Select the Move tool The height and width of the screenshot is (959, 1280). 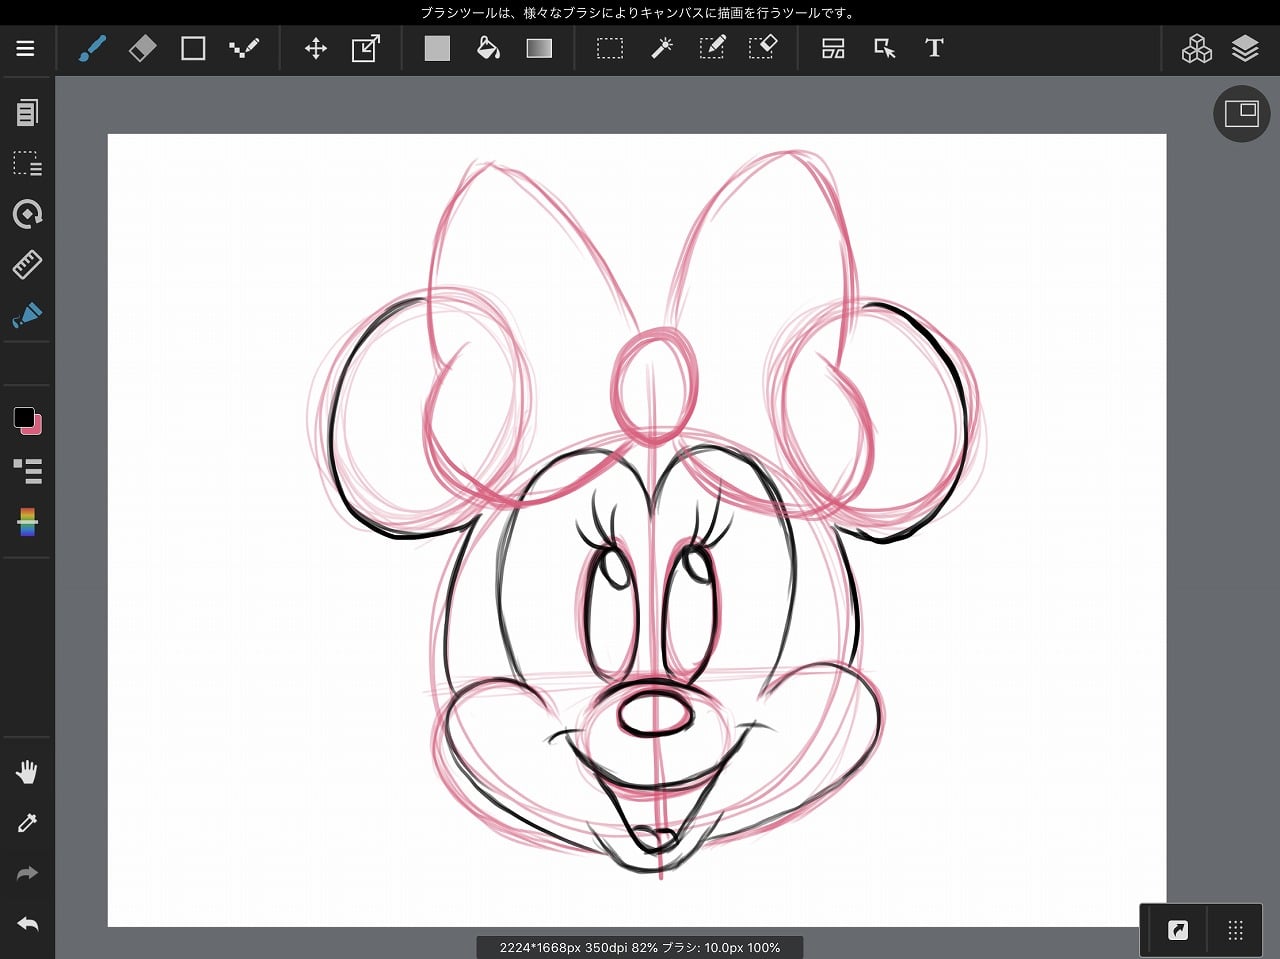click(316, 48)
